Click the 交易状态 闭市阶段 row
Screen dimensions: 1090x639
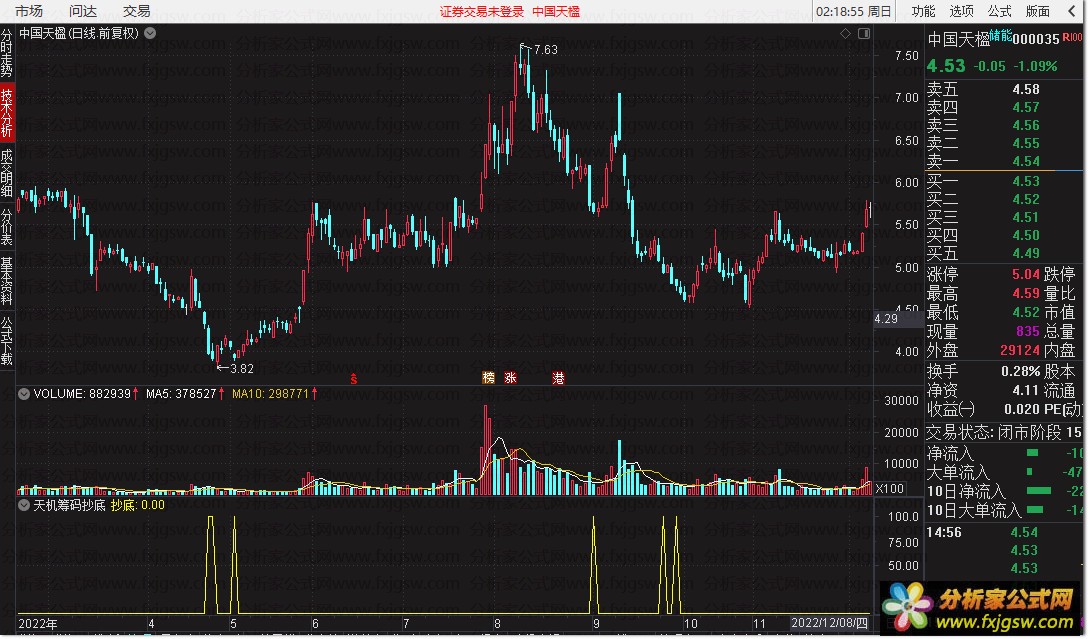tap(1004, 432)
